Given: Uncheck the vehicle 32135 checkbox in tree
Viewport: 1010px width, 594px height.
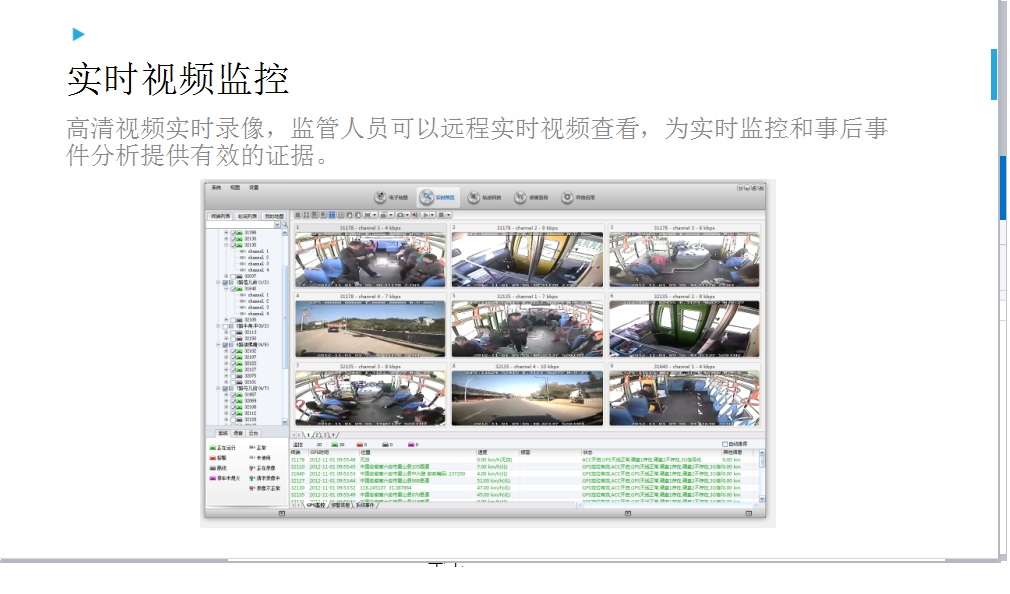Looking at the screenshot, I should click(x=233, y=245).
